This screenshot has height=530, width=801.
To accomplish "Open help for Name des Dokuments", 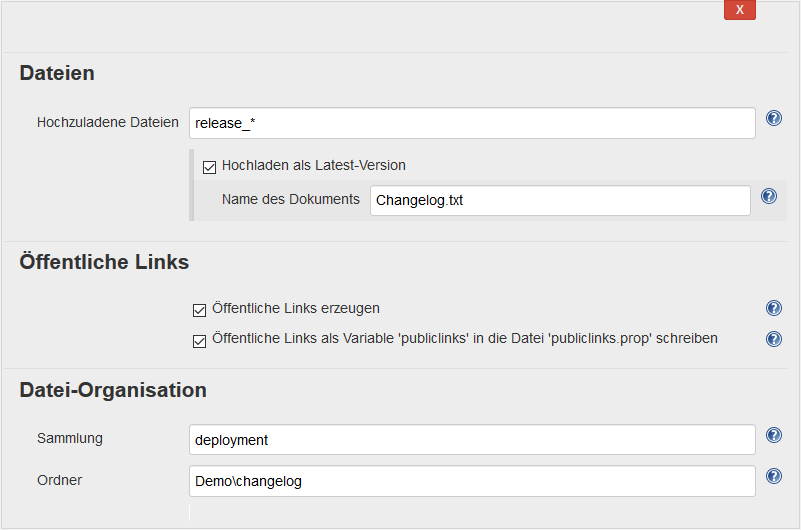I will 768,196.
